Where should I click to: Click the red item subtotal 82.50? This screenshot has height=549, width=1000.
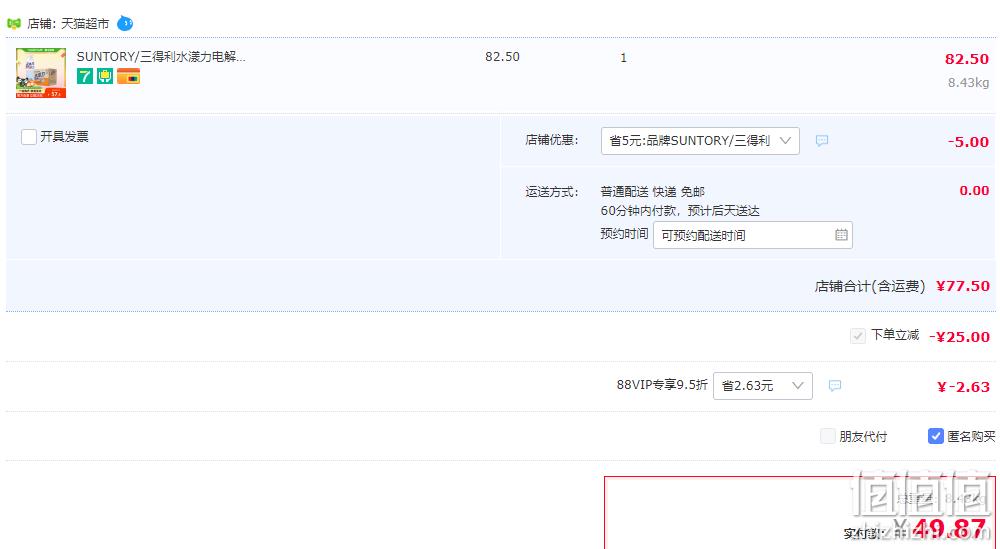point(967,59)
